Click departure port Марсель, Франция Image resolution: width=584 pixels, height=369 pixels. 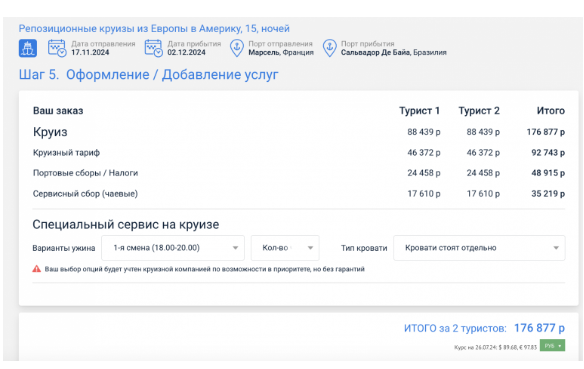pyautogui.click(x=281, y=53)
